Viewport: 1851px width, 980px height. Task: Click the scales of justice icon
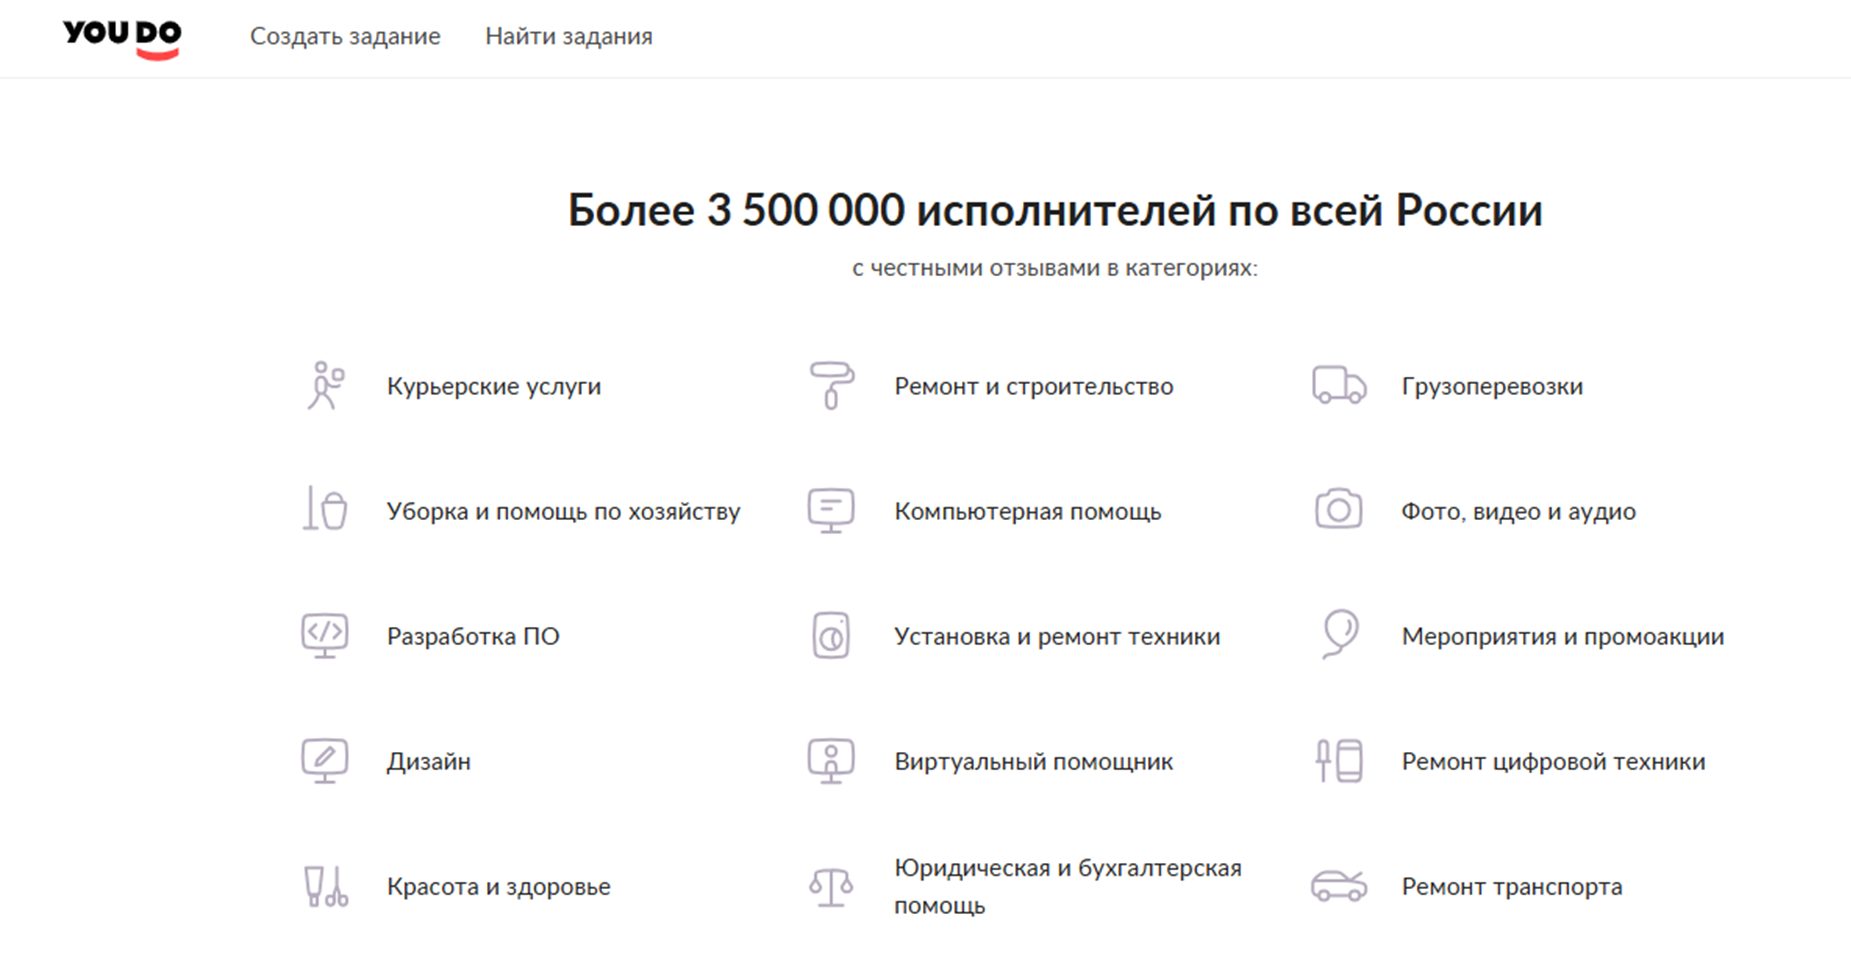(x=831, y=886)
